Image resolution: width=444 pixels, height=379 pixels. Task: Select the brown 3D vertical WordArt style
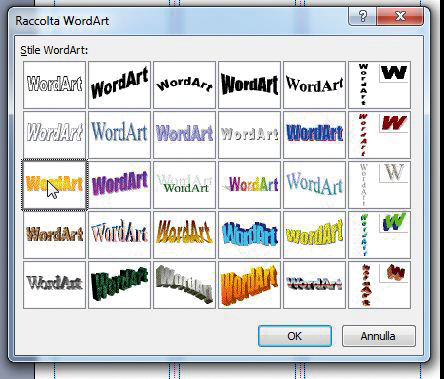(380, 285)
